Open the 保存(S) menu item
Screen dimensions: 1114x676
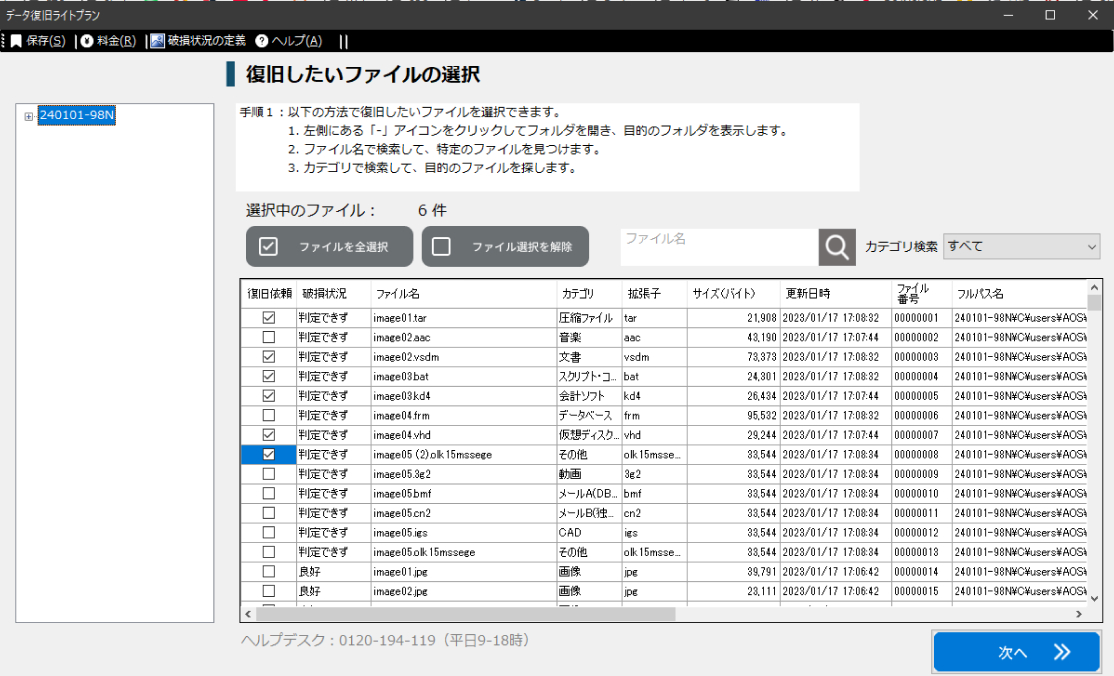46,41
